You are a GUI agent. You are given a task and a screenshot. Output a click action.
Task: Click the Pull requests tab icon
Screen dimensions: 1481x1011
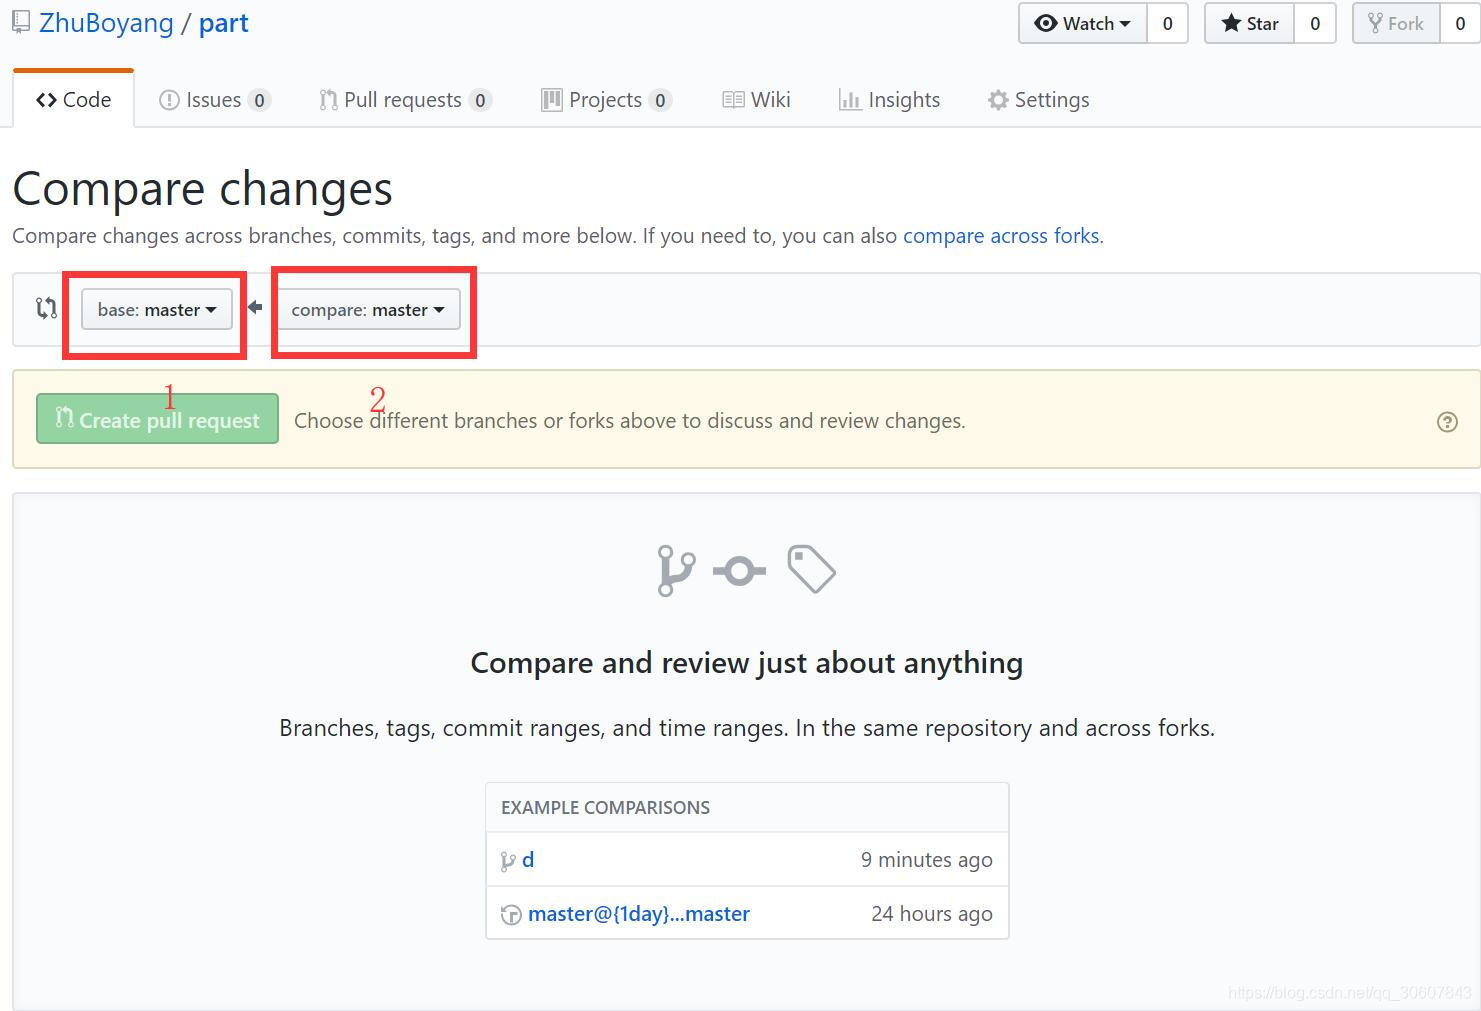328,100
